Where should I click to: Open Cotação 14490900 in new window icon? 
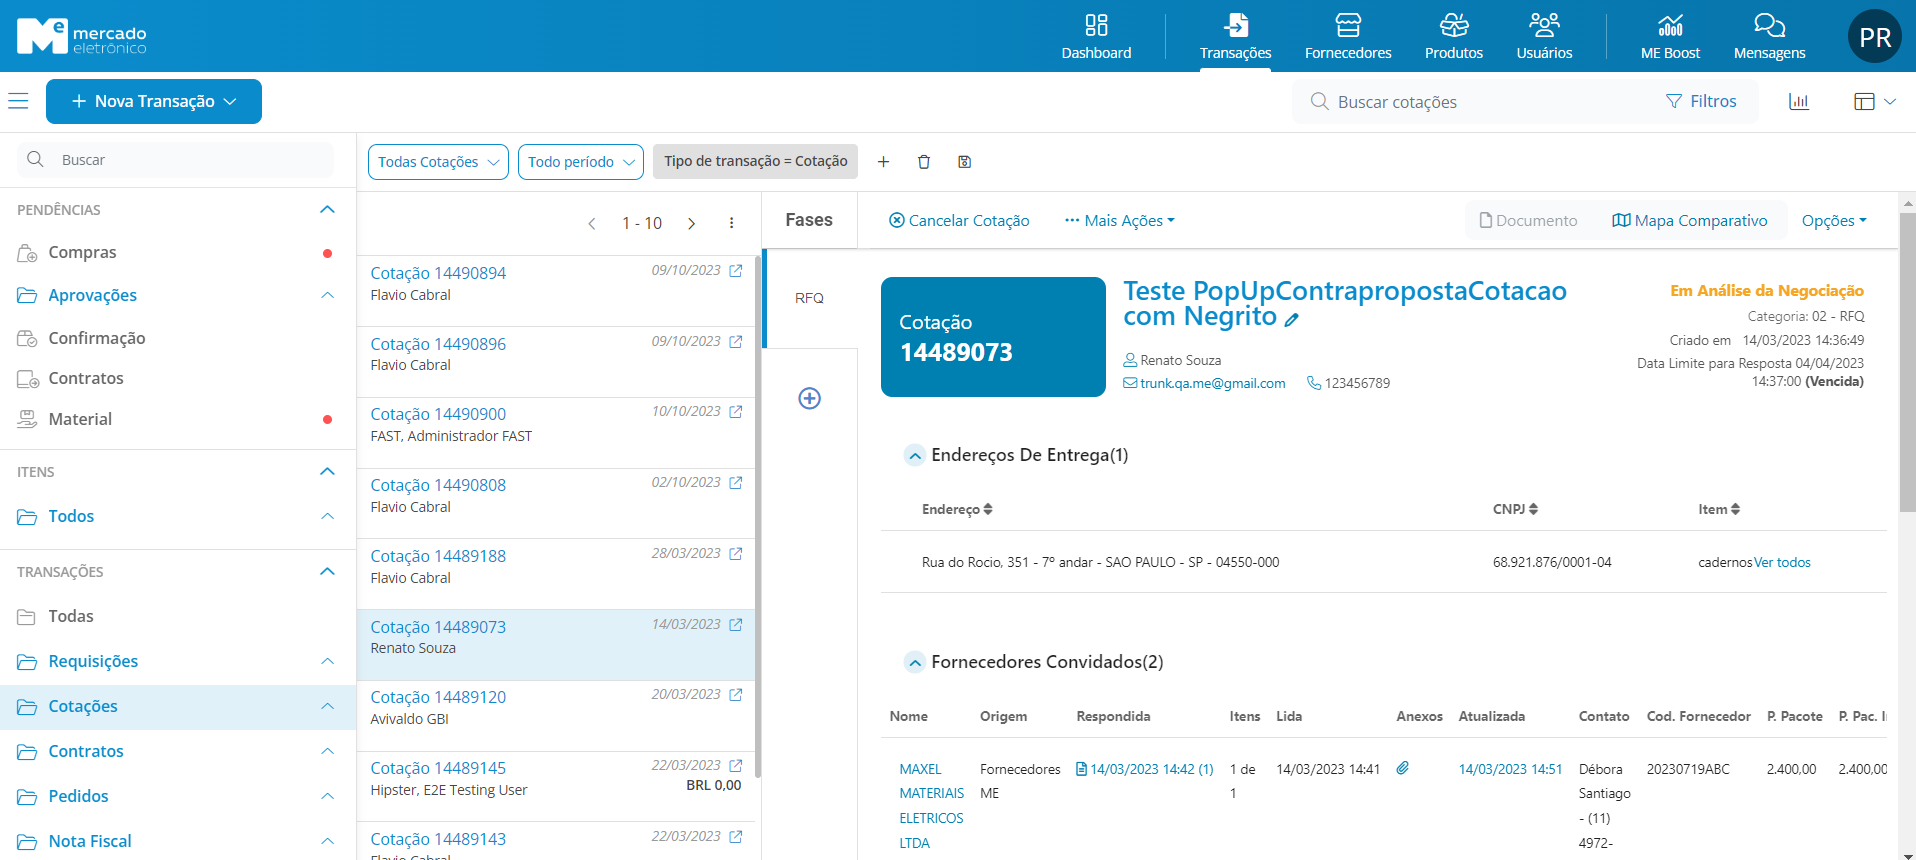click(x=736, y=412)
